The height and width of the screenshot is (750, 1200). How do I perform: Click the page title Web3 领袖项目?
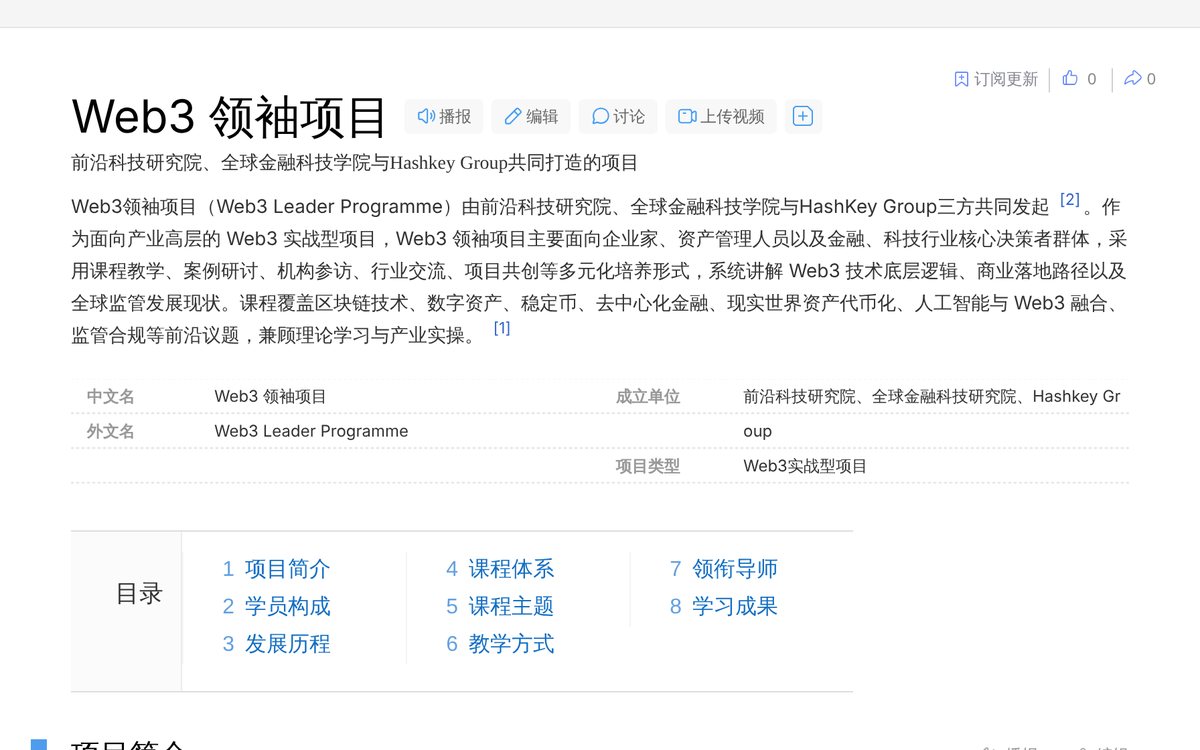pos(229,117)
